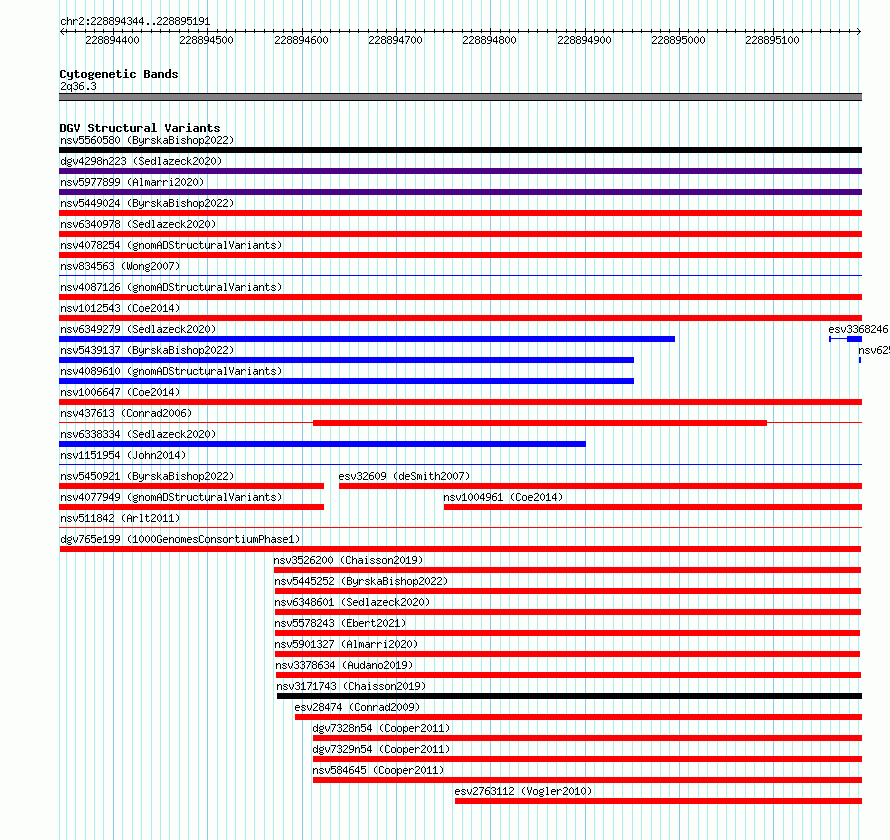
Task: Open the nsv4087126 (gnomADStructuralVariants) label
Action: [171, 287]
